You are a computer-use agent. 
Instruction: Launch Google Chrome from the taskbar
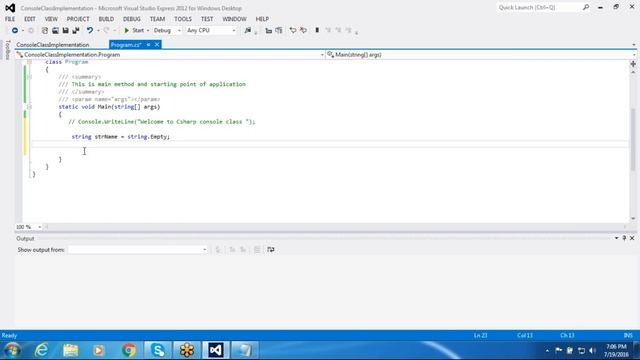[129, 350]
